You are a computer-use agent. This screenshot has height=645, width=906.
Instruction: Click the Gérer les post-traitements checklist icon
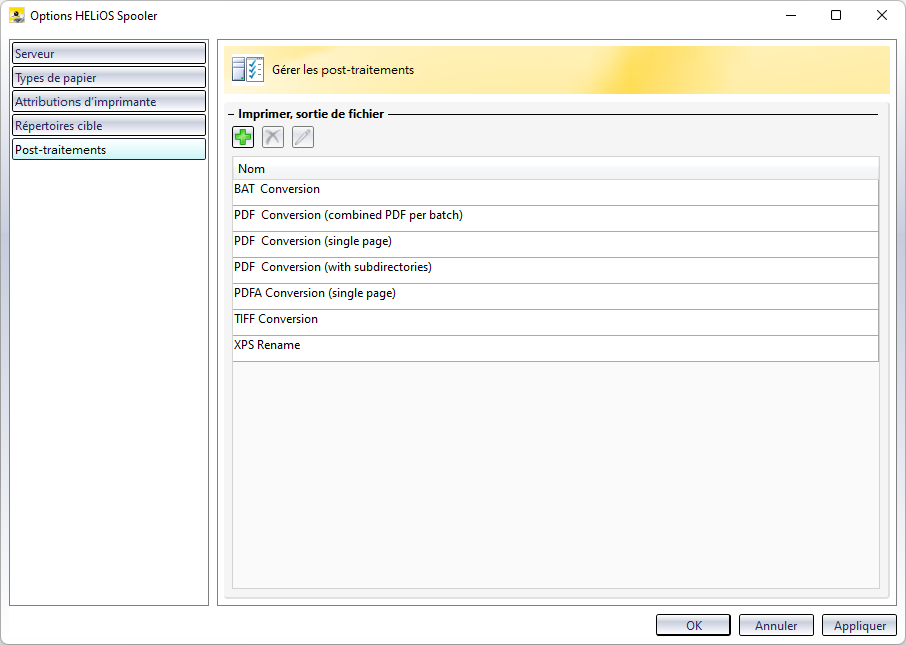(248, 69)
